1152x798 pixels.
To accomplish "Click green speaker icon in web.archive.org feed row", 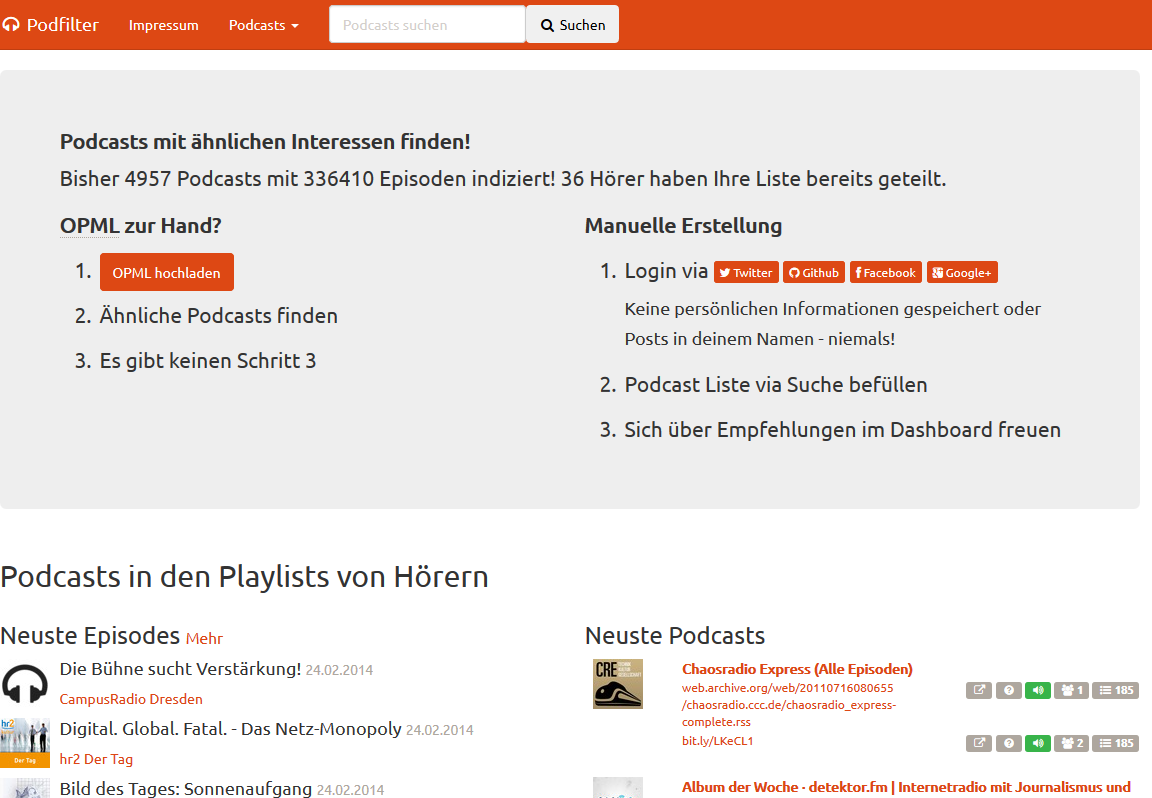I will tap(1038, 690).
